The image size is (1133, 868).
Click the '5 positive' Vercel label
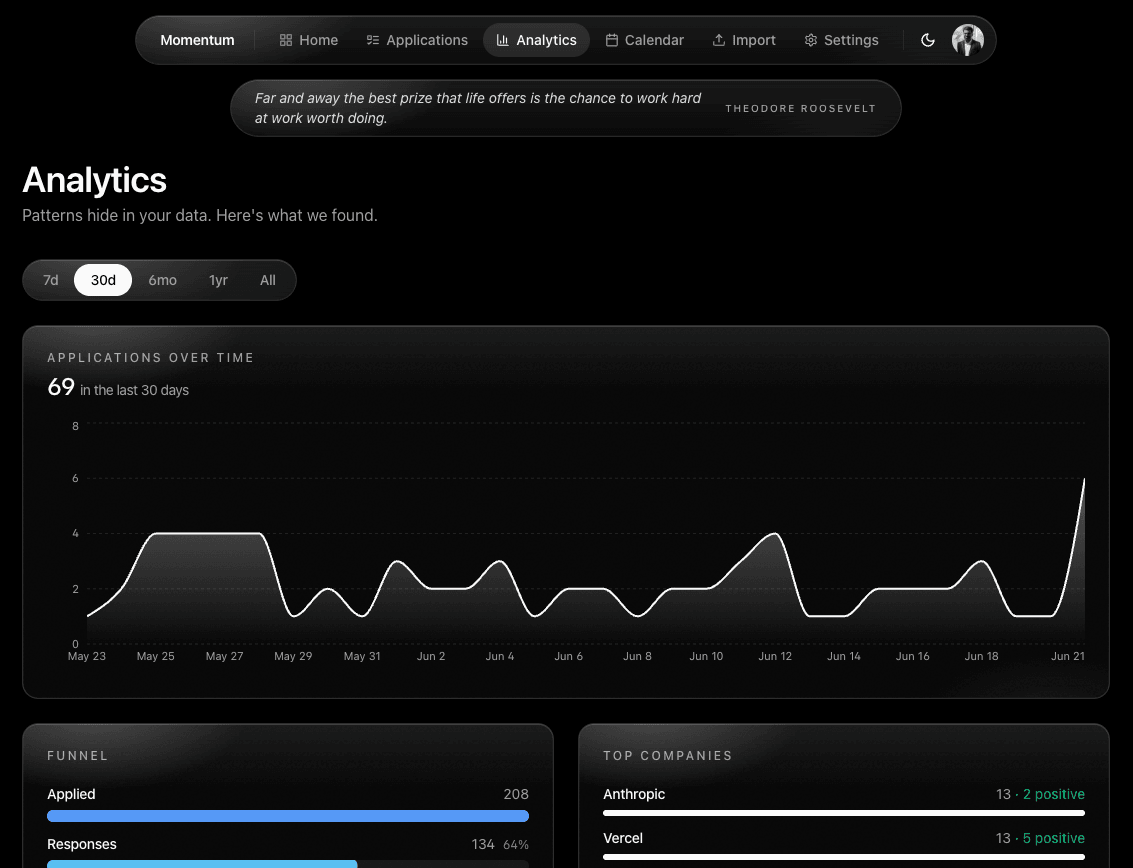pyautogui.click(x=1054, y=838)
